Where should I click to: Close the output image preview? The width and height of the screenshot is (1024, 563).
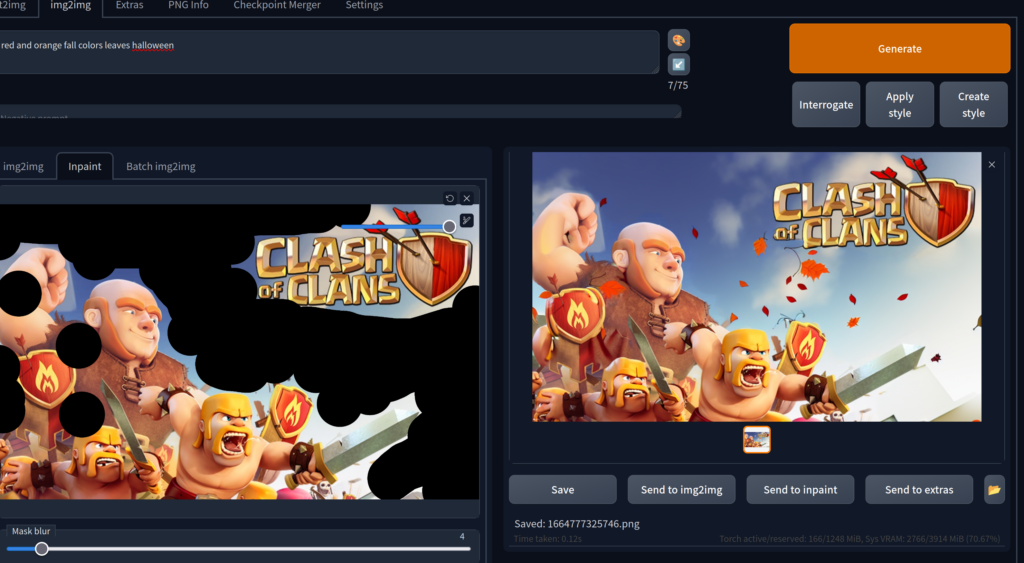point(992,165)
